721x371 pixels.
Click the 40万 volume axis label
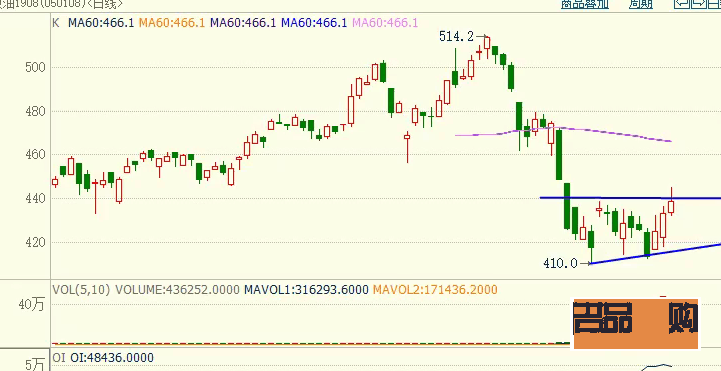point(32,304)
